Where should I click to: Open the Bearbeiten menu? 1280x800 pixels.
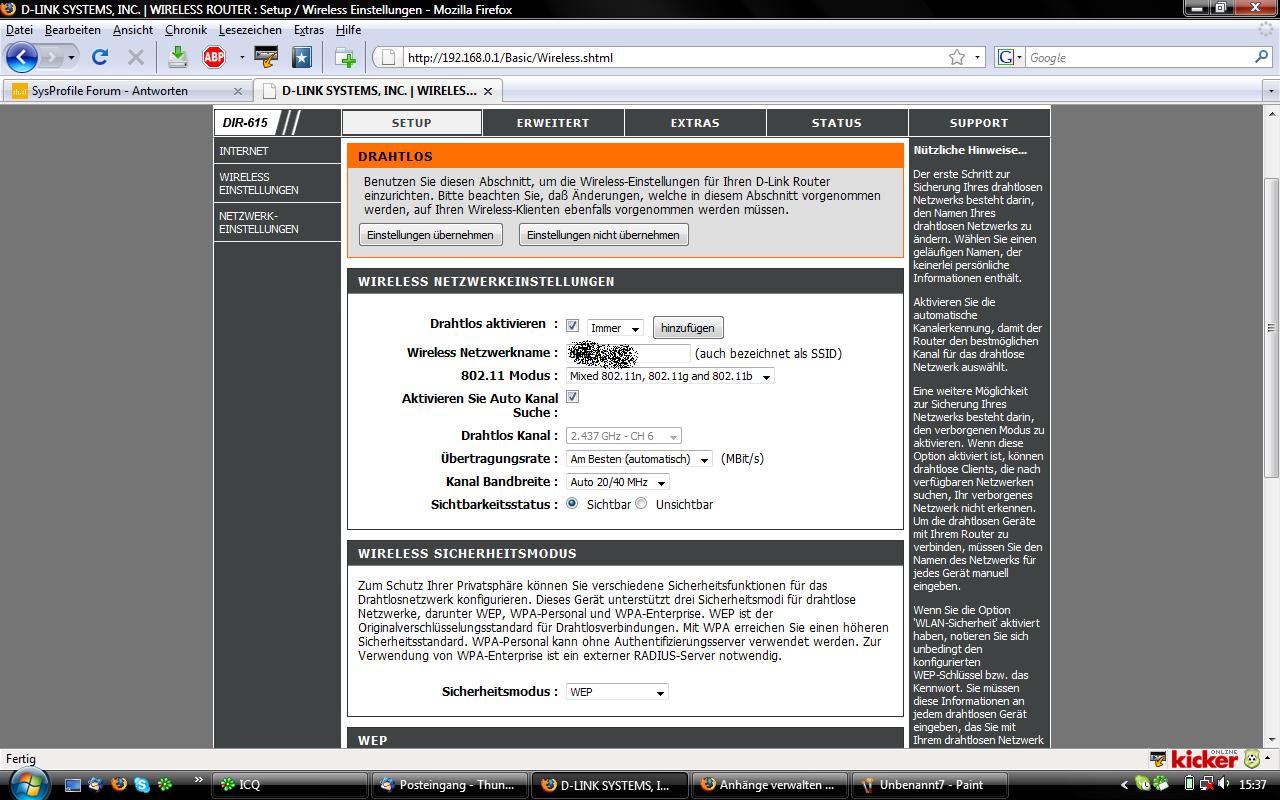(x=73, y=30)
